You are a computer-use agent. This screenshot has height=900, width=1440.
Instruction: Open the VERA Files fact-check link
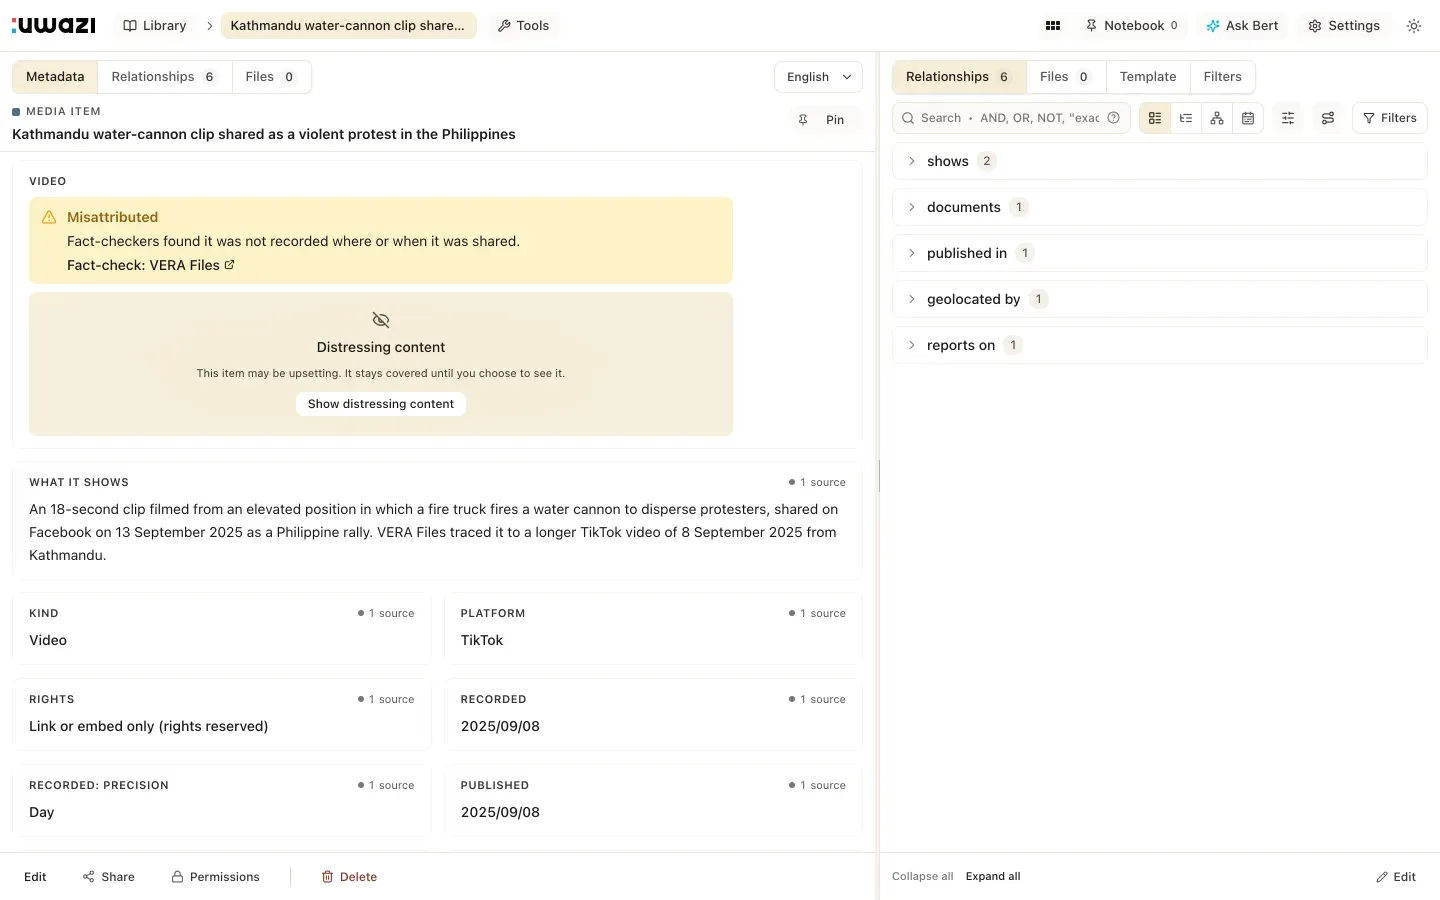[151, 265]
